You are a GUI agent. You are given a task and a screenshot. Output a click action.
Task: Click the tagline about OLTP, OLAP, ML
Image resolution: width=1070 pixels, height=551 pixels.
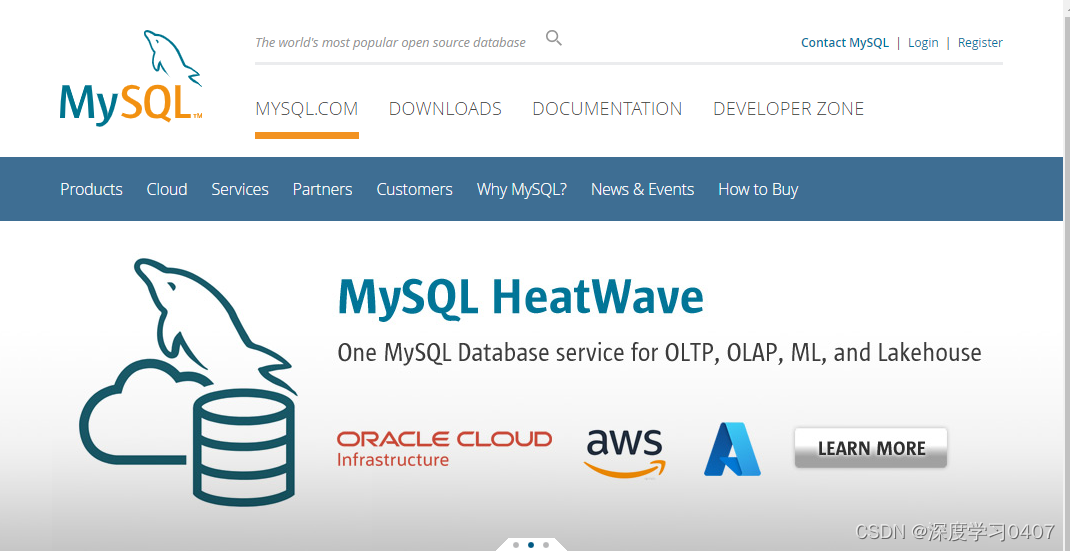(x=659, y=353)
